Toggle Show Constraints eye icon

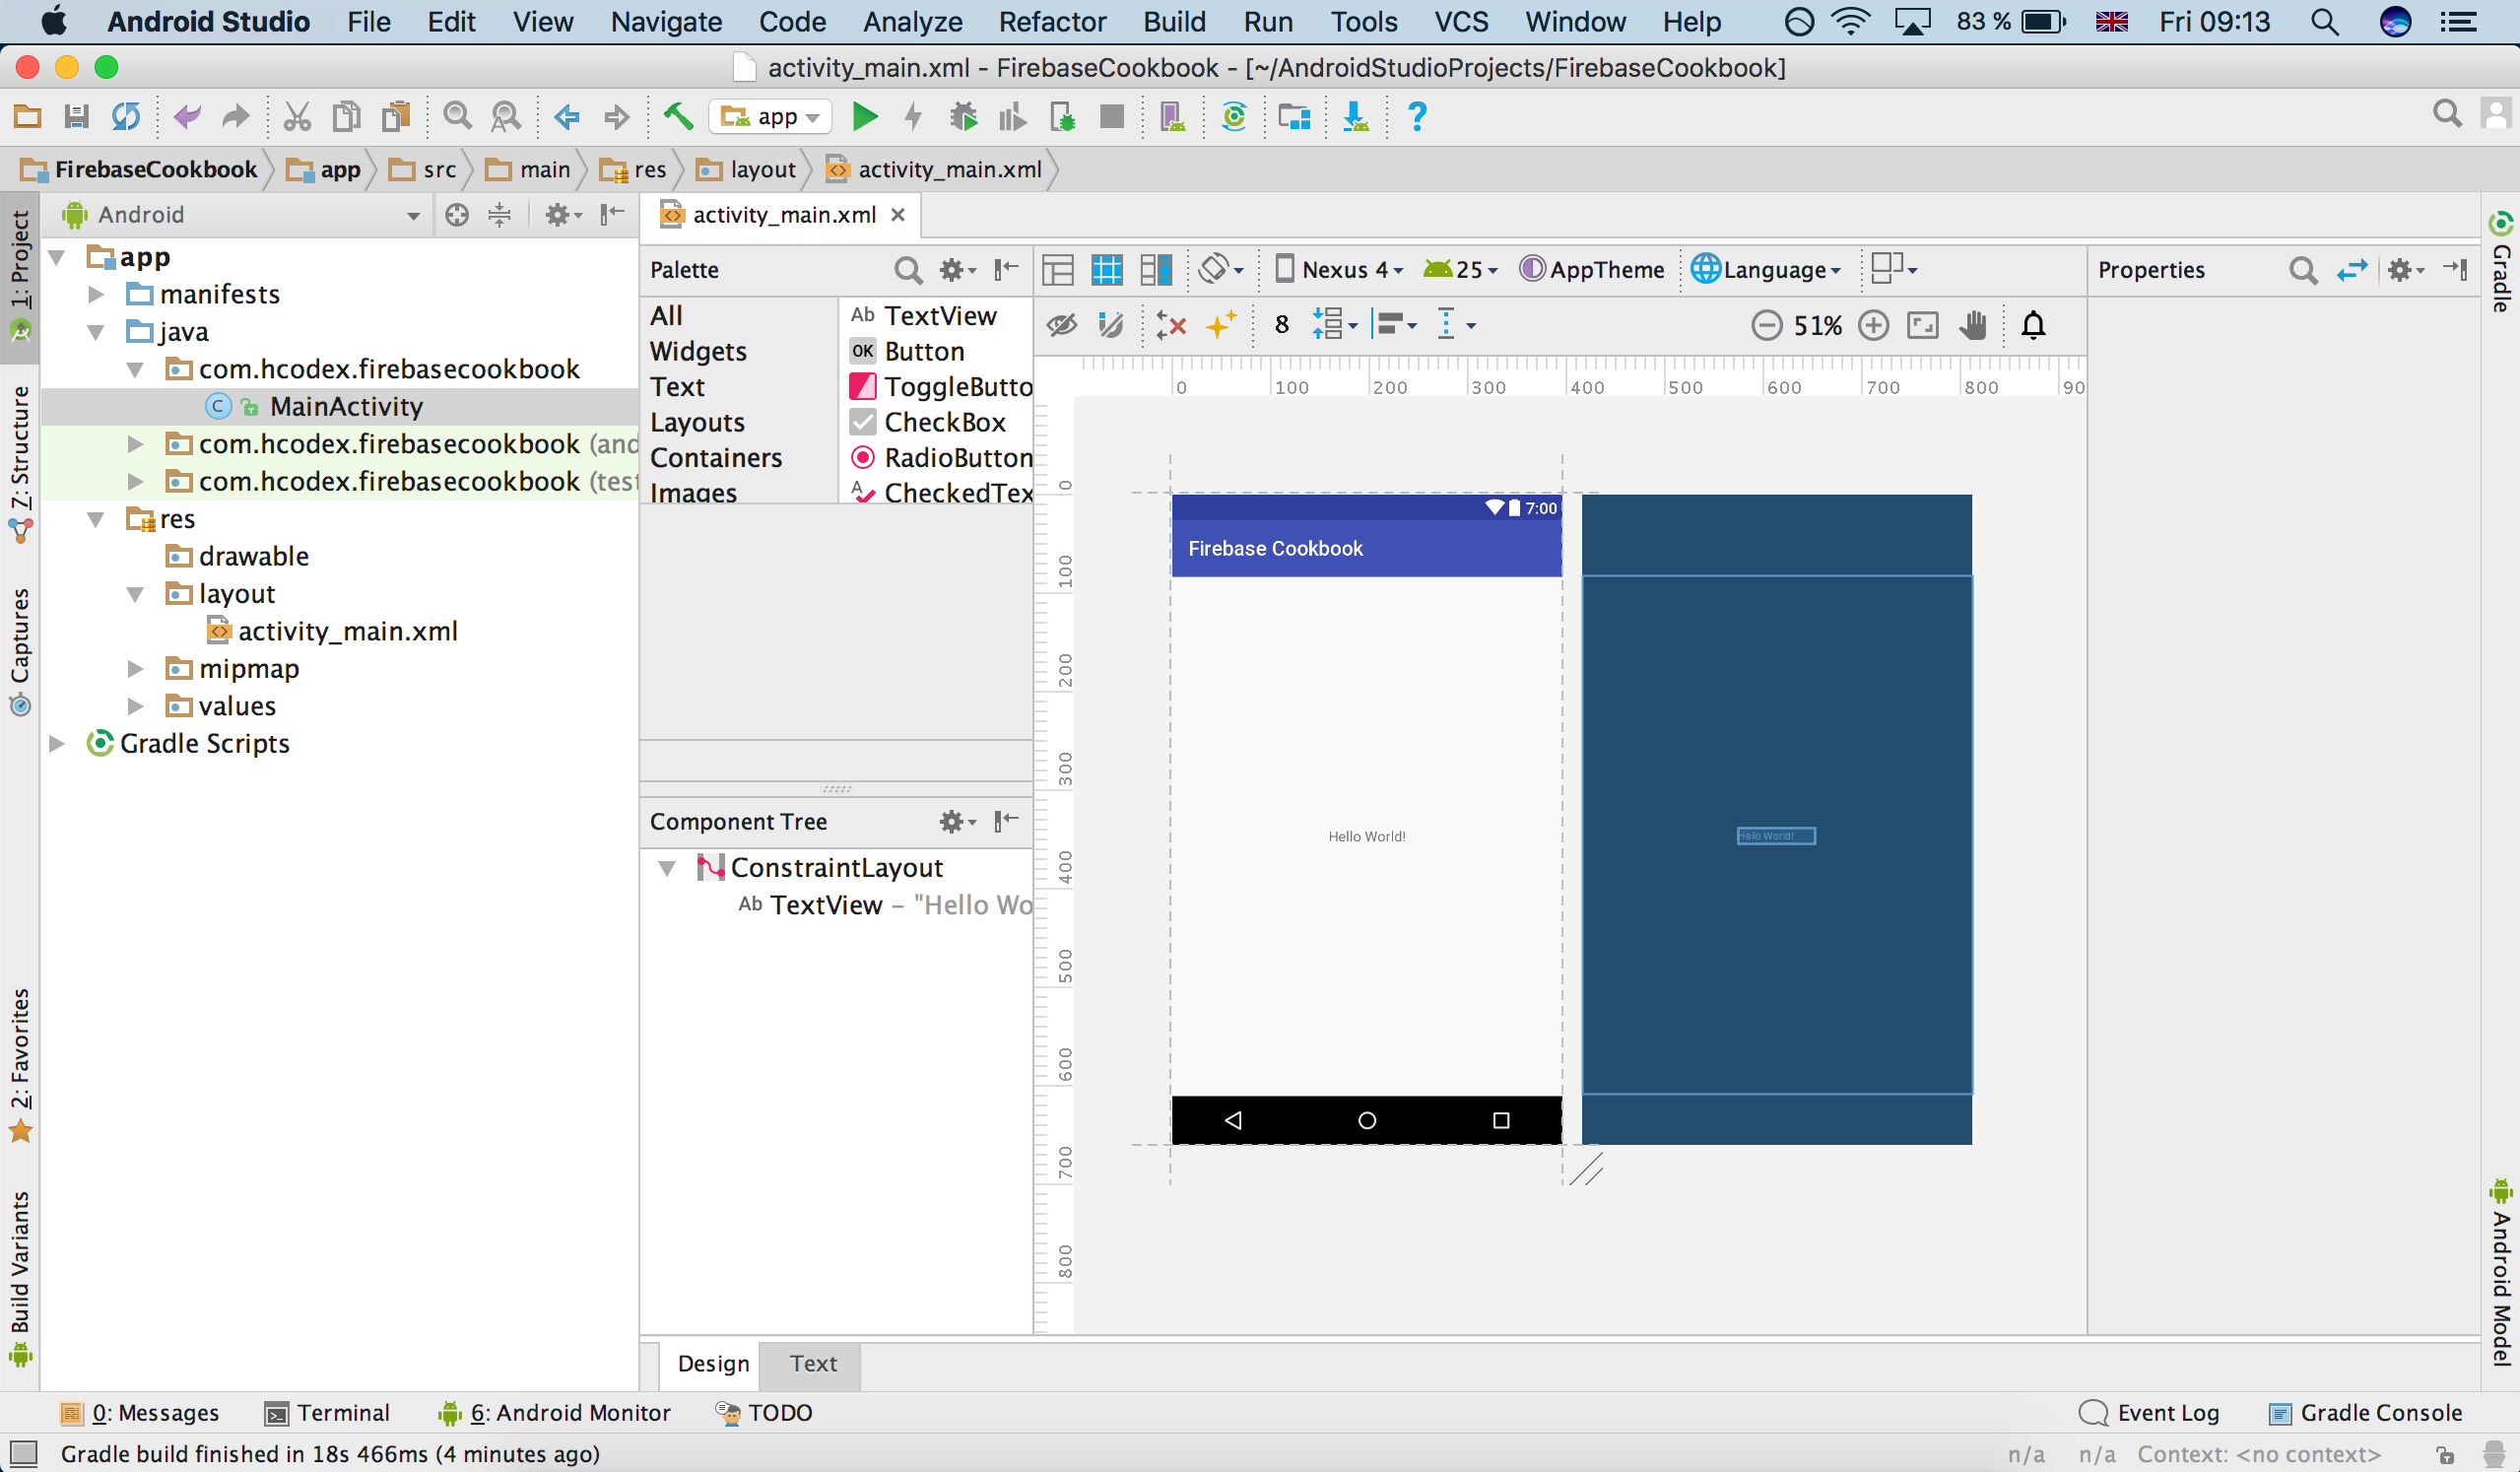[x=1062, y=325]
